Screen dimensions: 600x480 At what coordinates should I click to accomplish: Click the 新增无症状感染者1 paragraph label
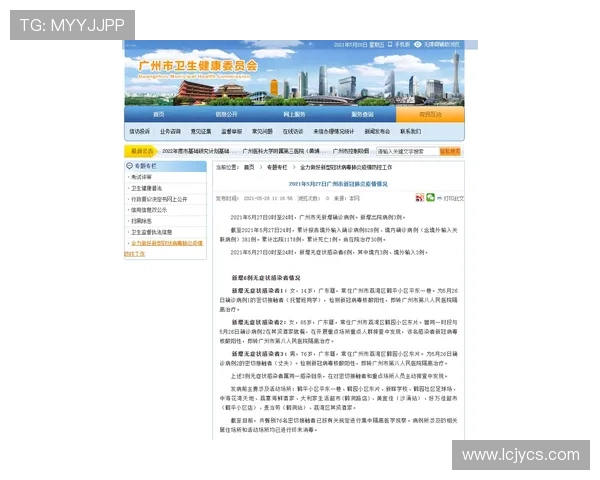tap(258, 291)
